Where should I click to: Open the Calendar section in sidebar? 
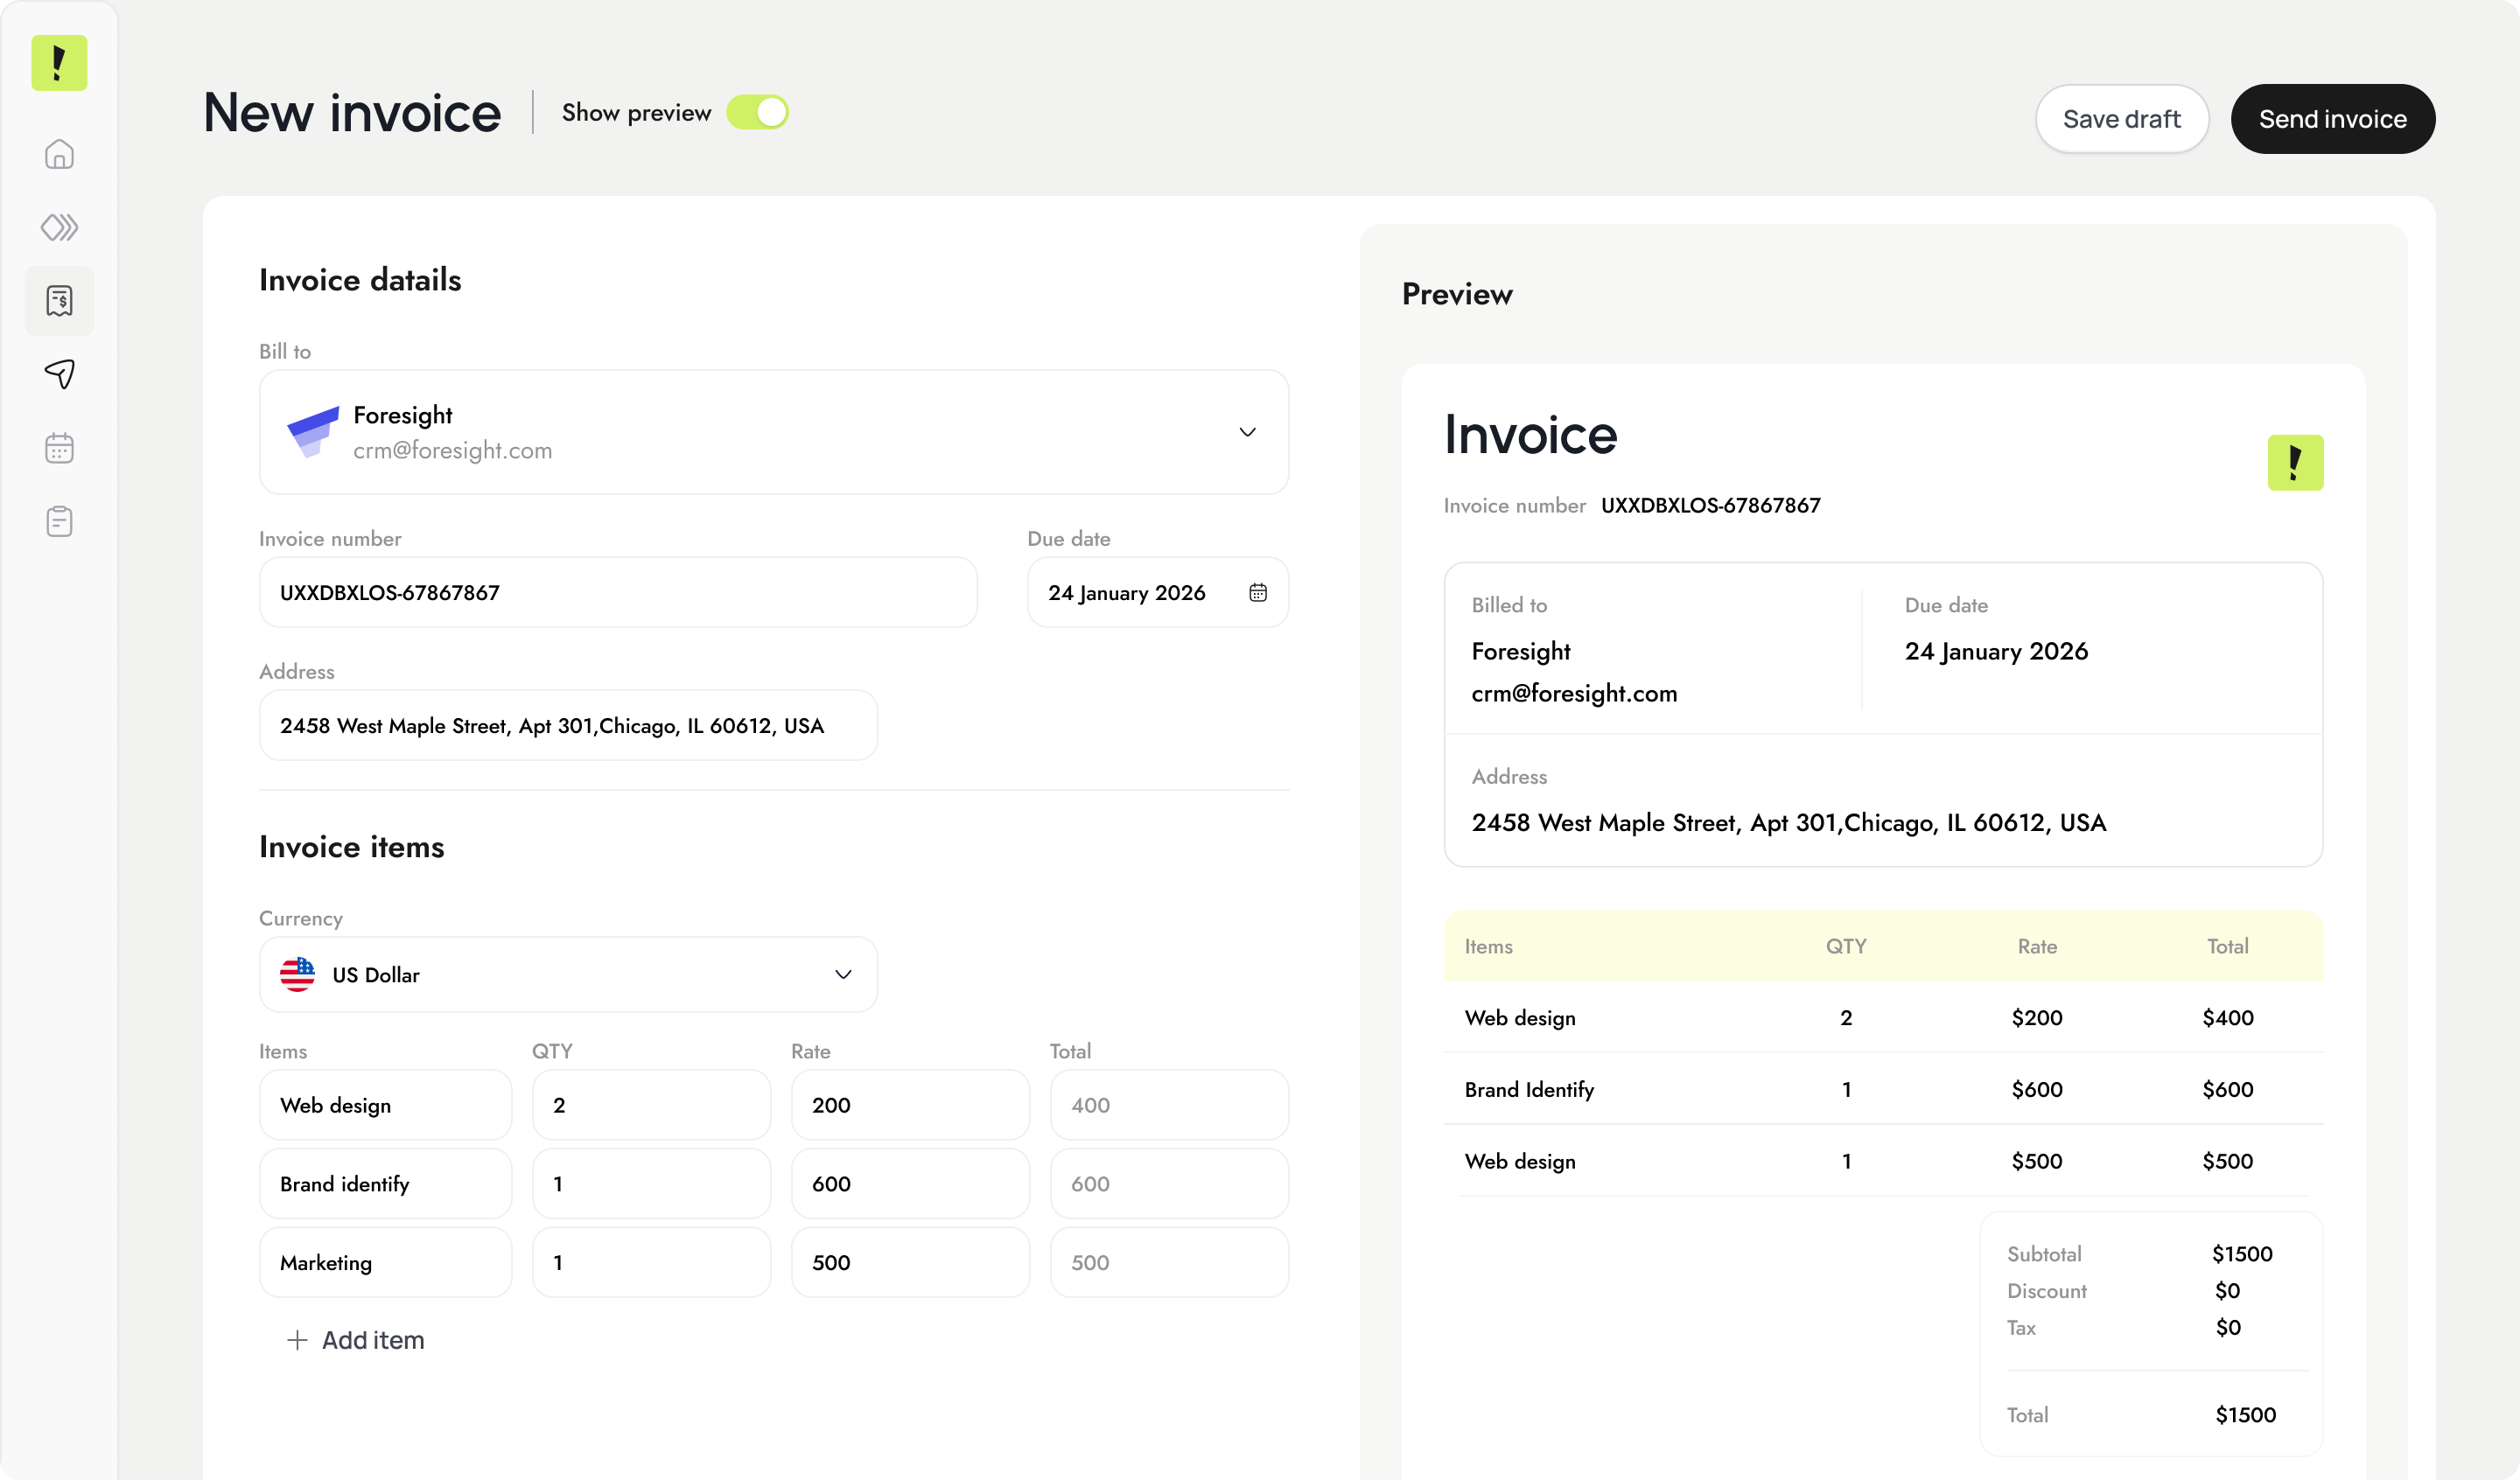[x=59, y=448]
